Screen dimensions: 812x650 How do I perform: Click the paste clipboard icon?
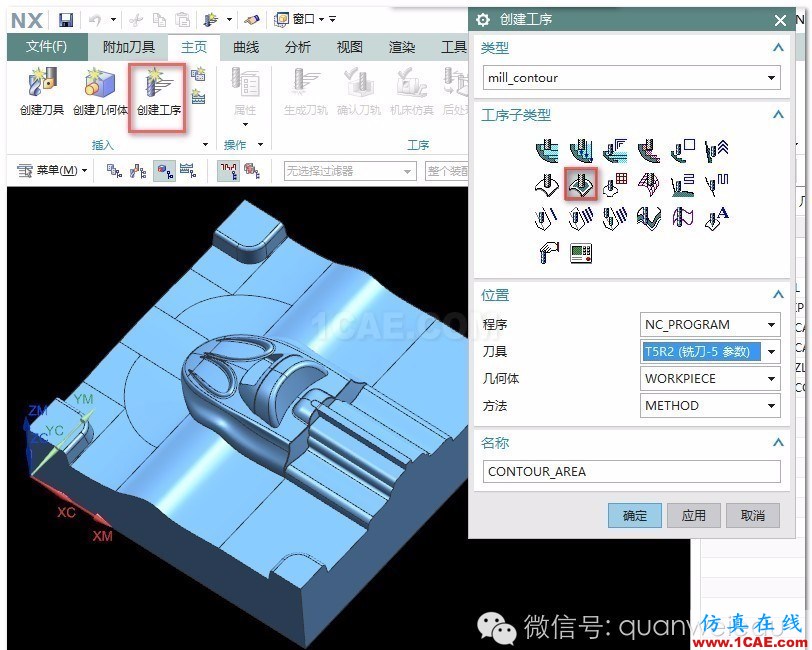182,20
